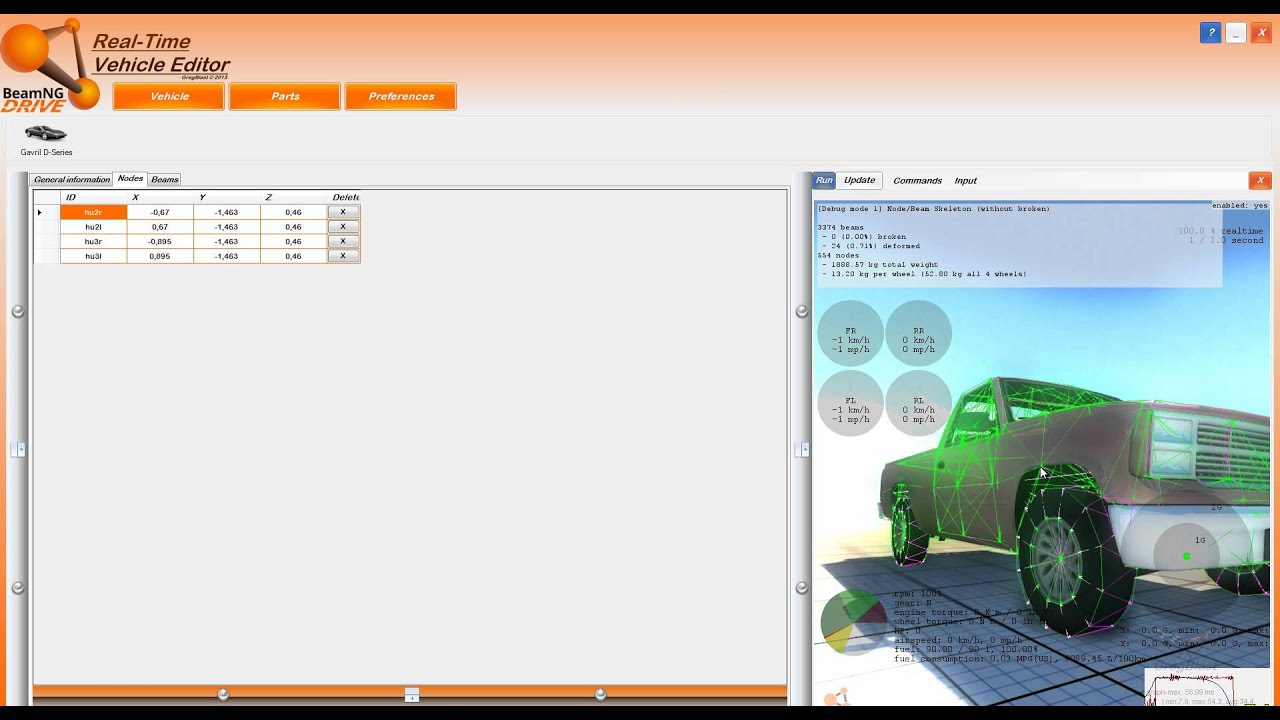This screenshot has height=720, width=1280.
Task: Delete node hu2l with its X button
Action: (343, 227)
